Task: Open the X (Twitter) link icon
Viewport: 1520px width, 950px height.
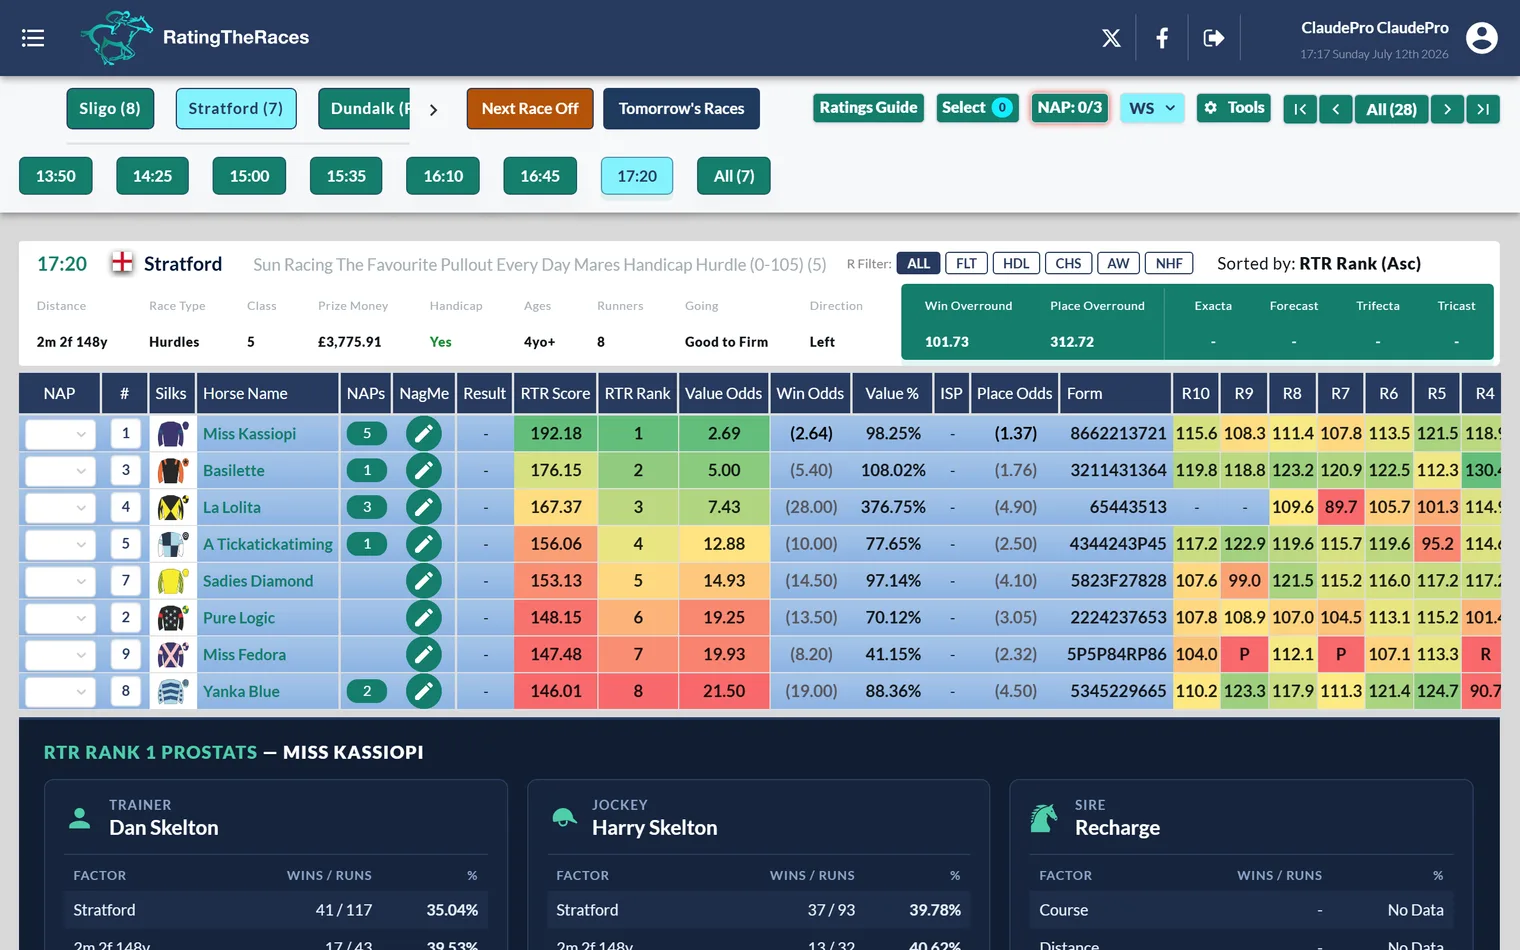Action: tap(1111, 38)
